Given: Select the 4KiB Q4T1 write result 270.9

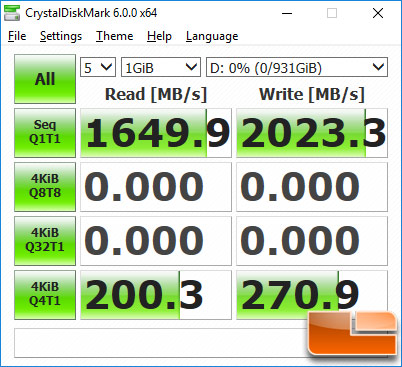Looking at the screenshot, I should point(312,295).
